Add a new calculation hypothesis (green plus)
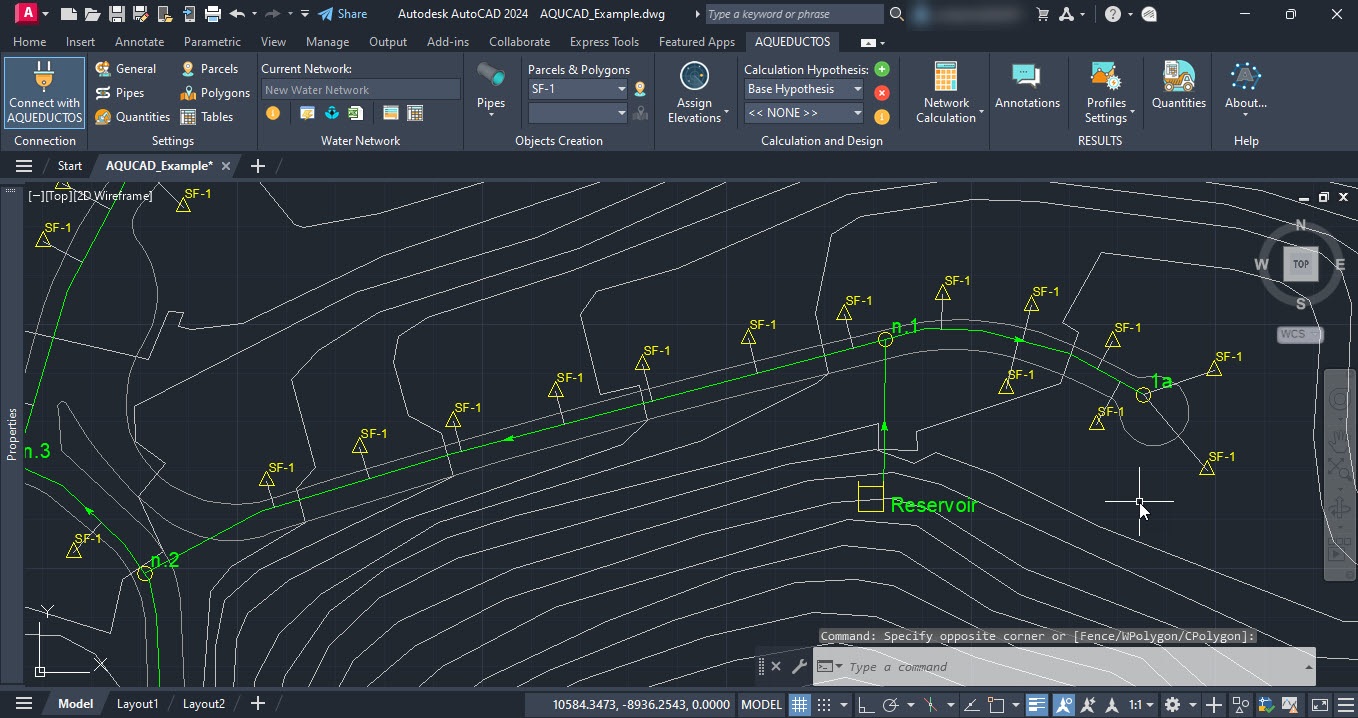The image size is (1358, 718). point(881,69)
